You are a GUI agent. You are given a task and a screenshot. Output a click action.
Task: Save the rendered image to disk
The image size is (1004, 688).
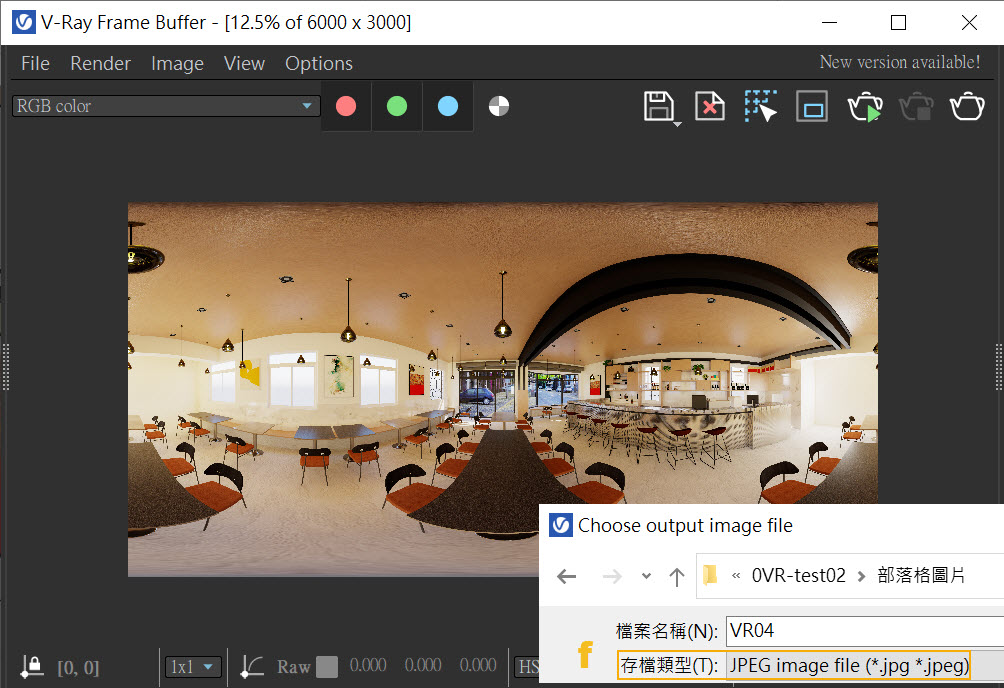click(x=659, y=106)
